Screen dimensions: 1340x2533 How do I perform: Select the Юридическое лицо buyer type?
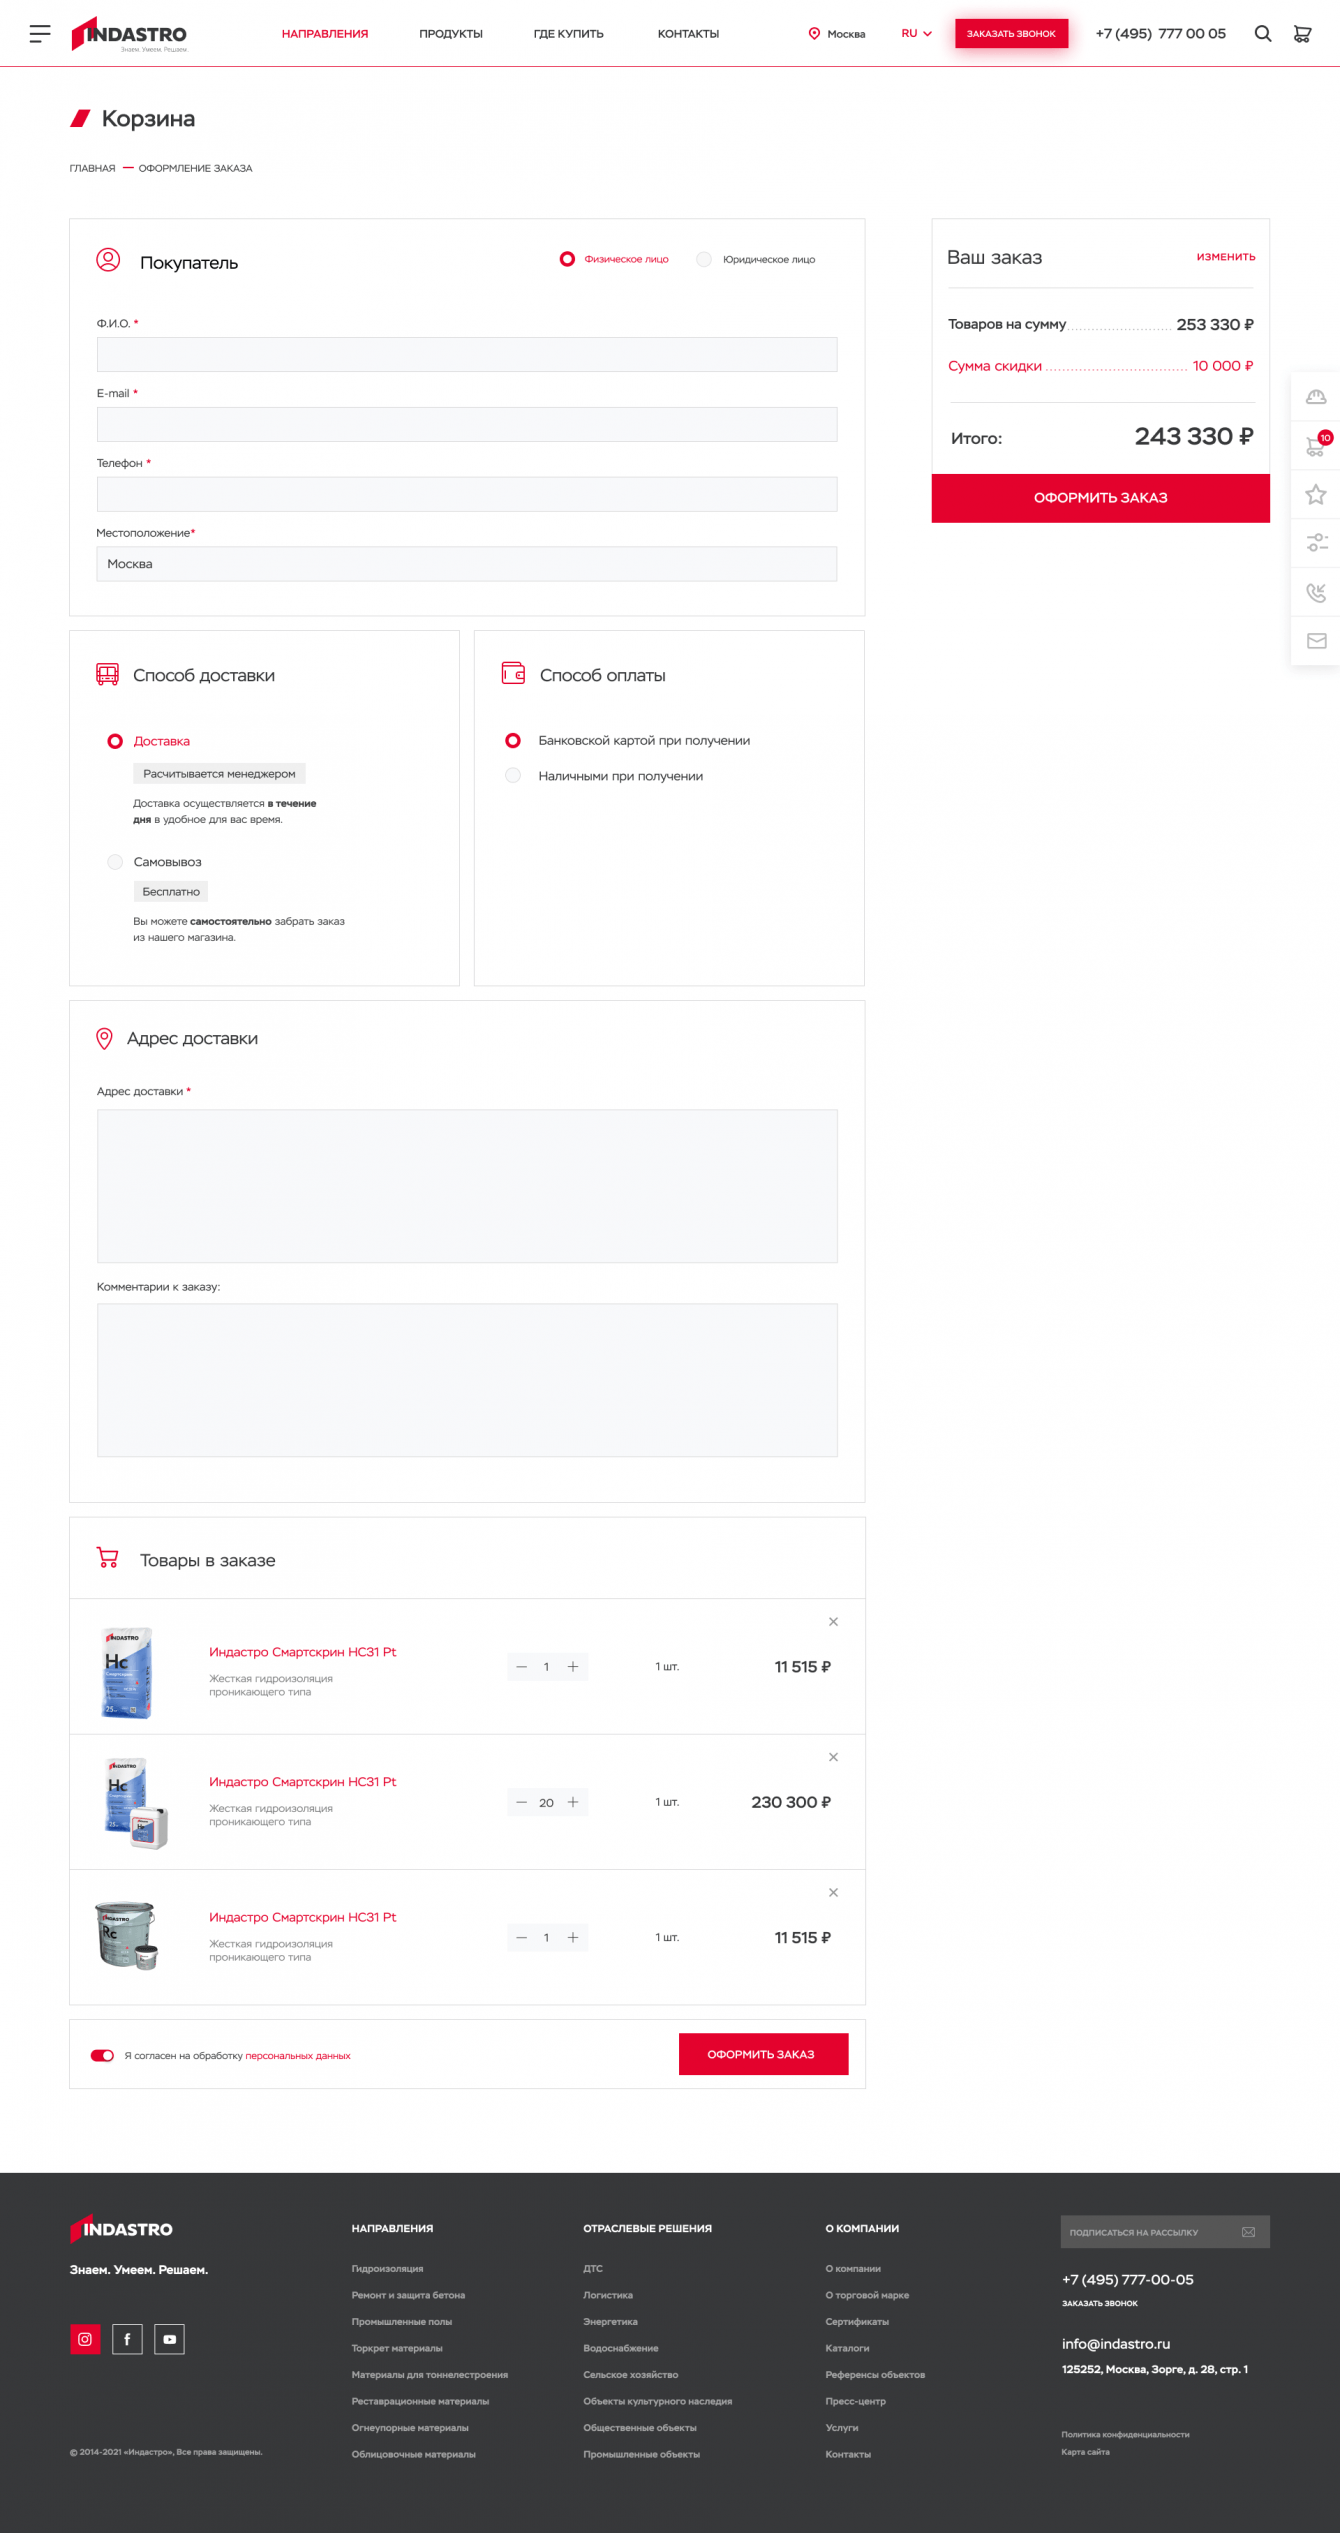tap(704, 259)
